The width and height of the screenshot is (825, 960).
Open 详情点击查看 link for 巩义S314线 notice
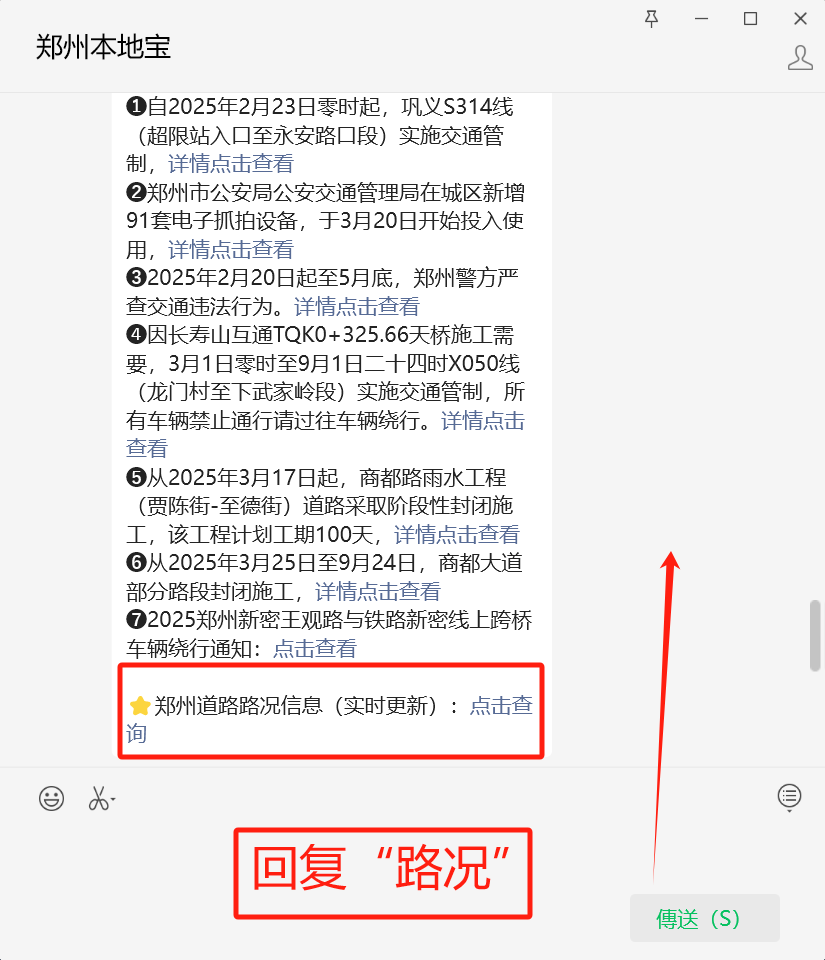click(x=231, y=163)
